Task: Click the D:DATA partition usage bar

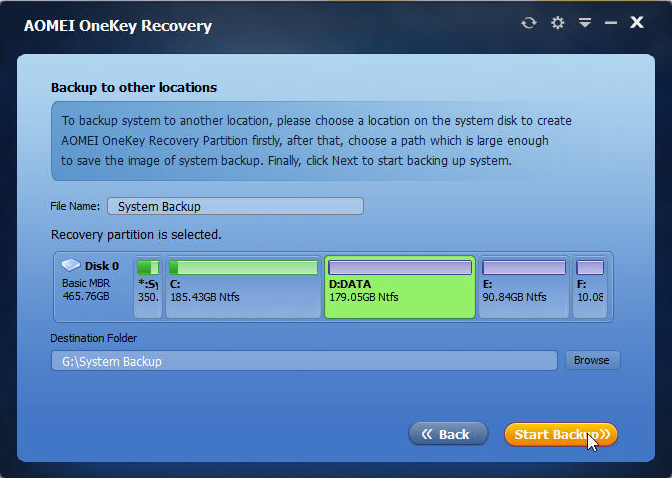Action: 400,268
